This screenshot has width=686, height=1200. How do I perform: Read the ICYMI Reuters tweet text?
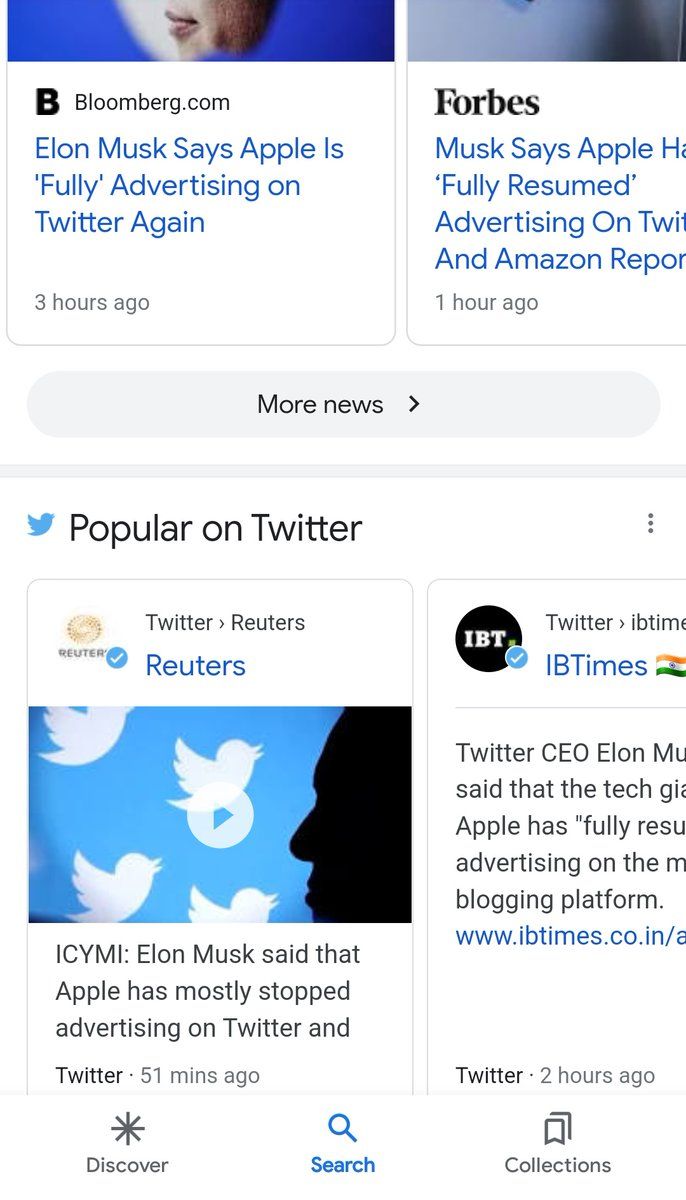pos(207,991)
